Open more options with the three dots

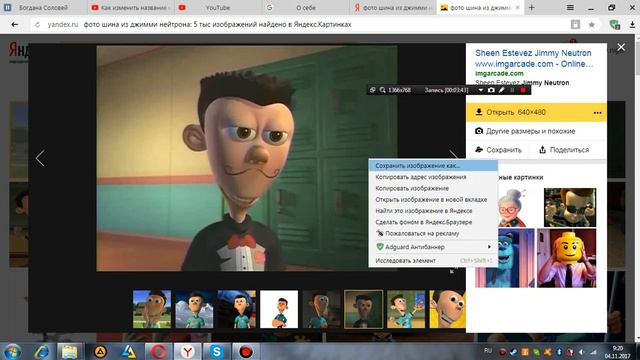598,113
